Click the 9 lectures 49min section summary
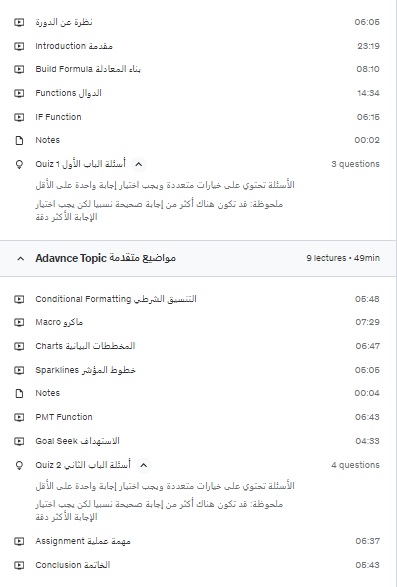Viewport: 397px width, 587px height. 343,258
